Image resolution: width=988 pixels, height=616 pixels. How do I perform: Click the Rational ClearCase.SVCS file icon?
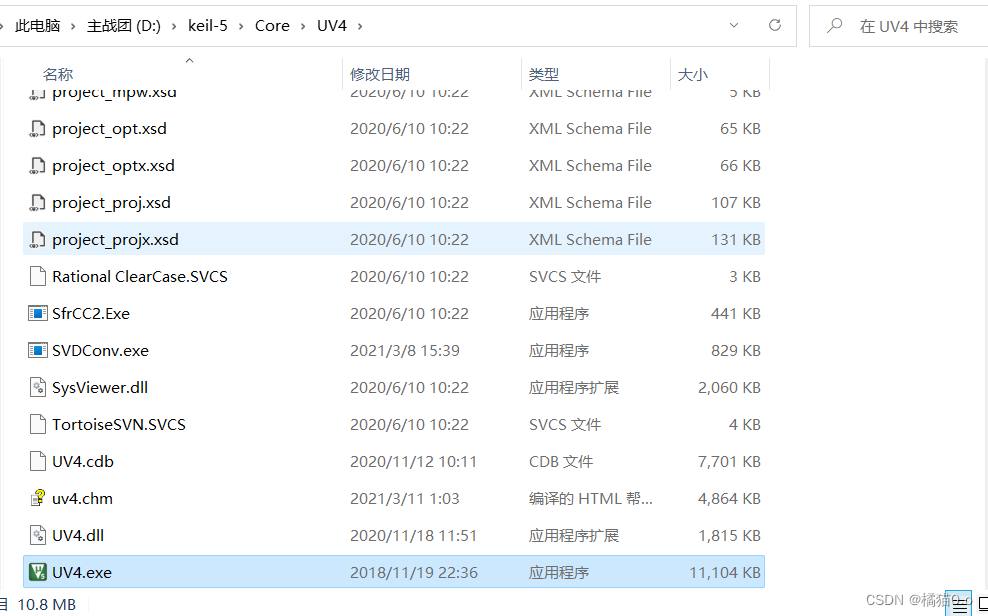[x=38, y=277]
